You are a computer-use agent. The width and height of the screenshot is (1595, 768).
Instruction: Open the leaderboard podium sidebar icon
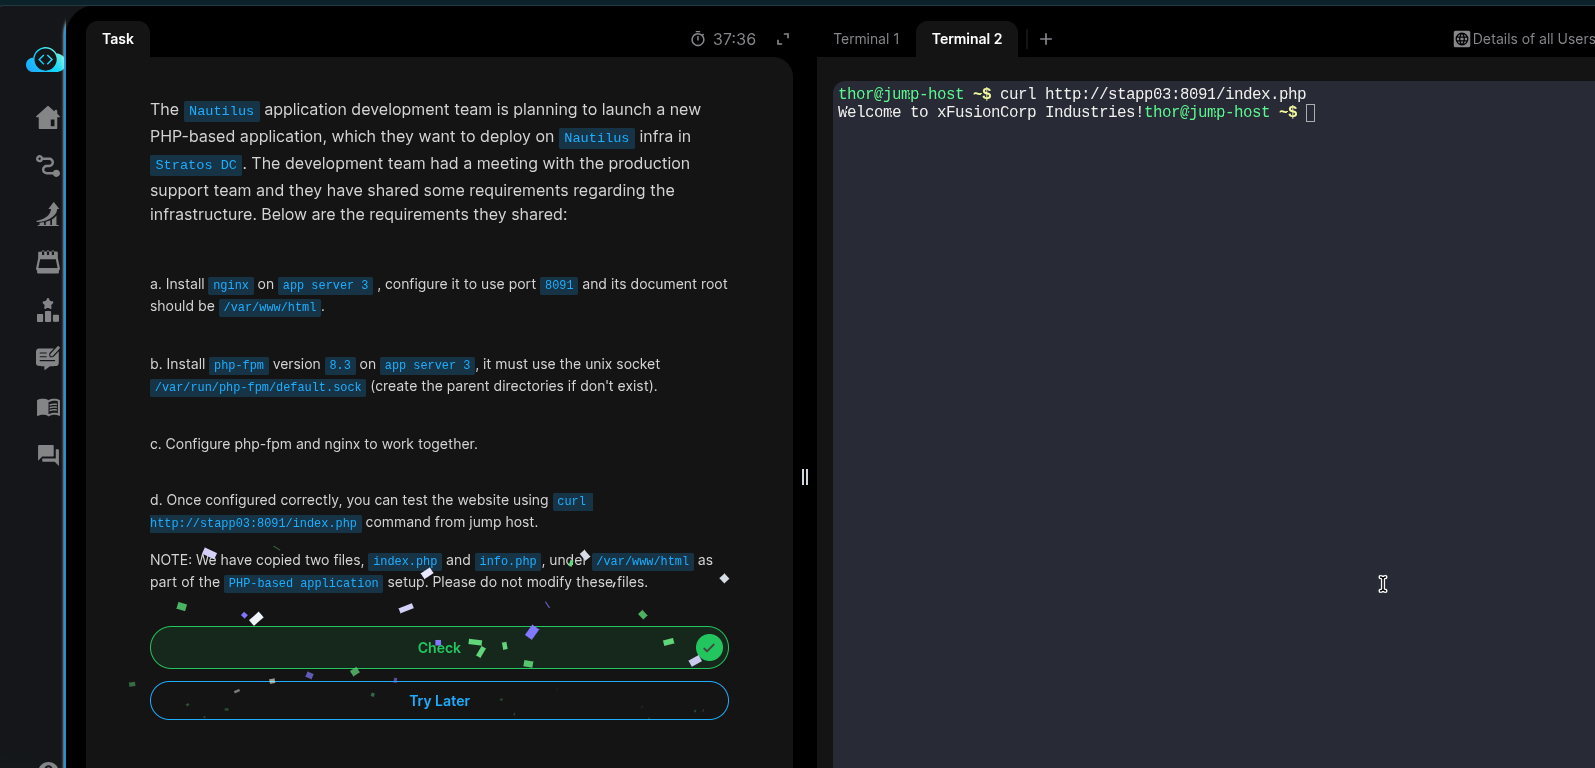[48, 310]
